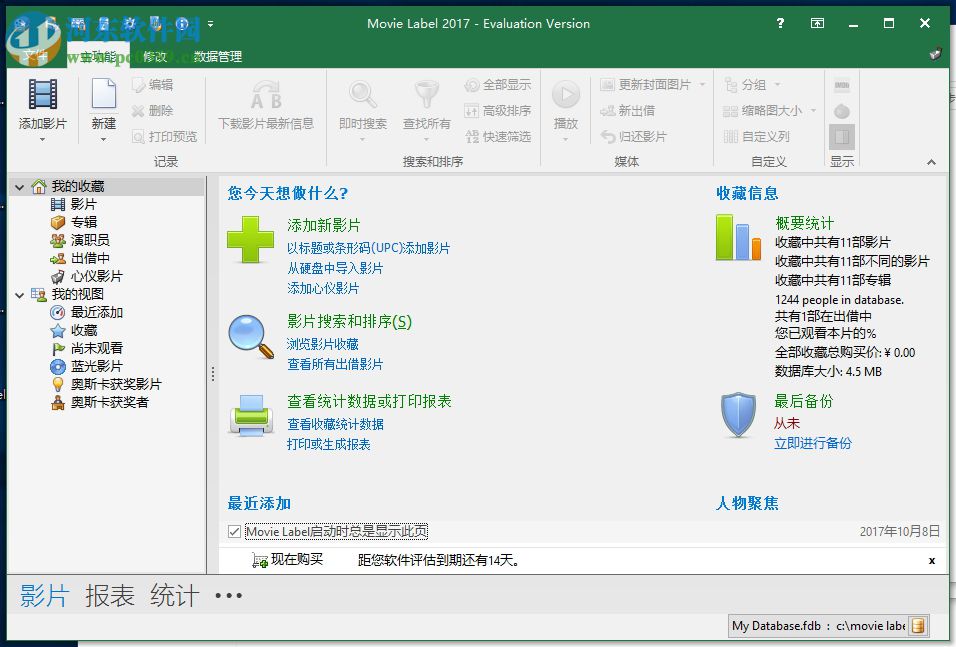The image size is (956, 647).
Task: Uncheck Movie Label启动时总是显示此页 checkbox
Action: (234, 532)
